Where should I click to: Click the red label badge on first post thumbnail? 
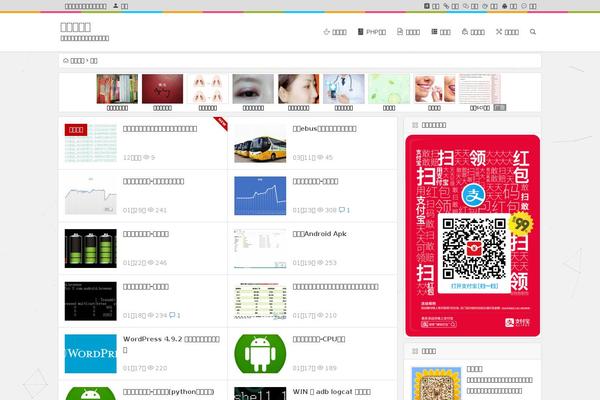76,130
